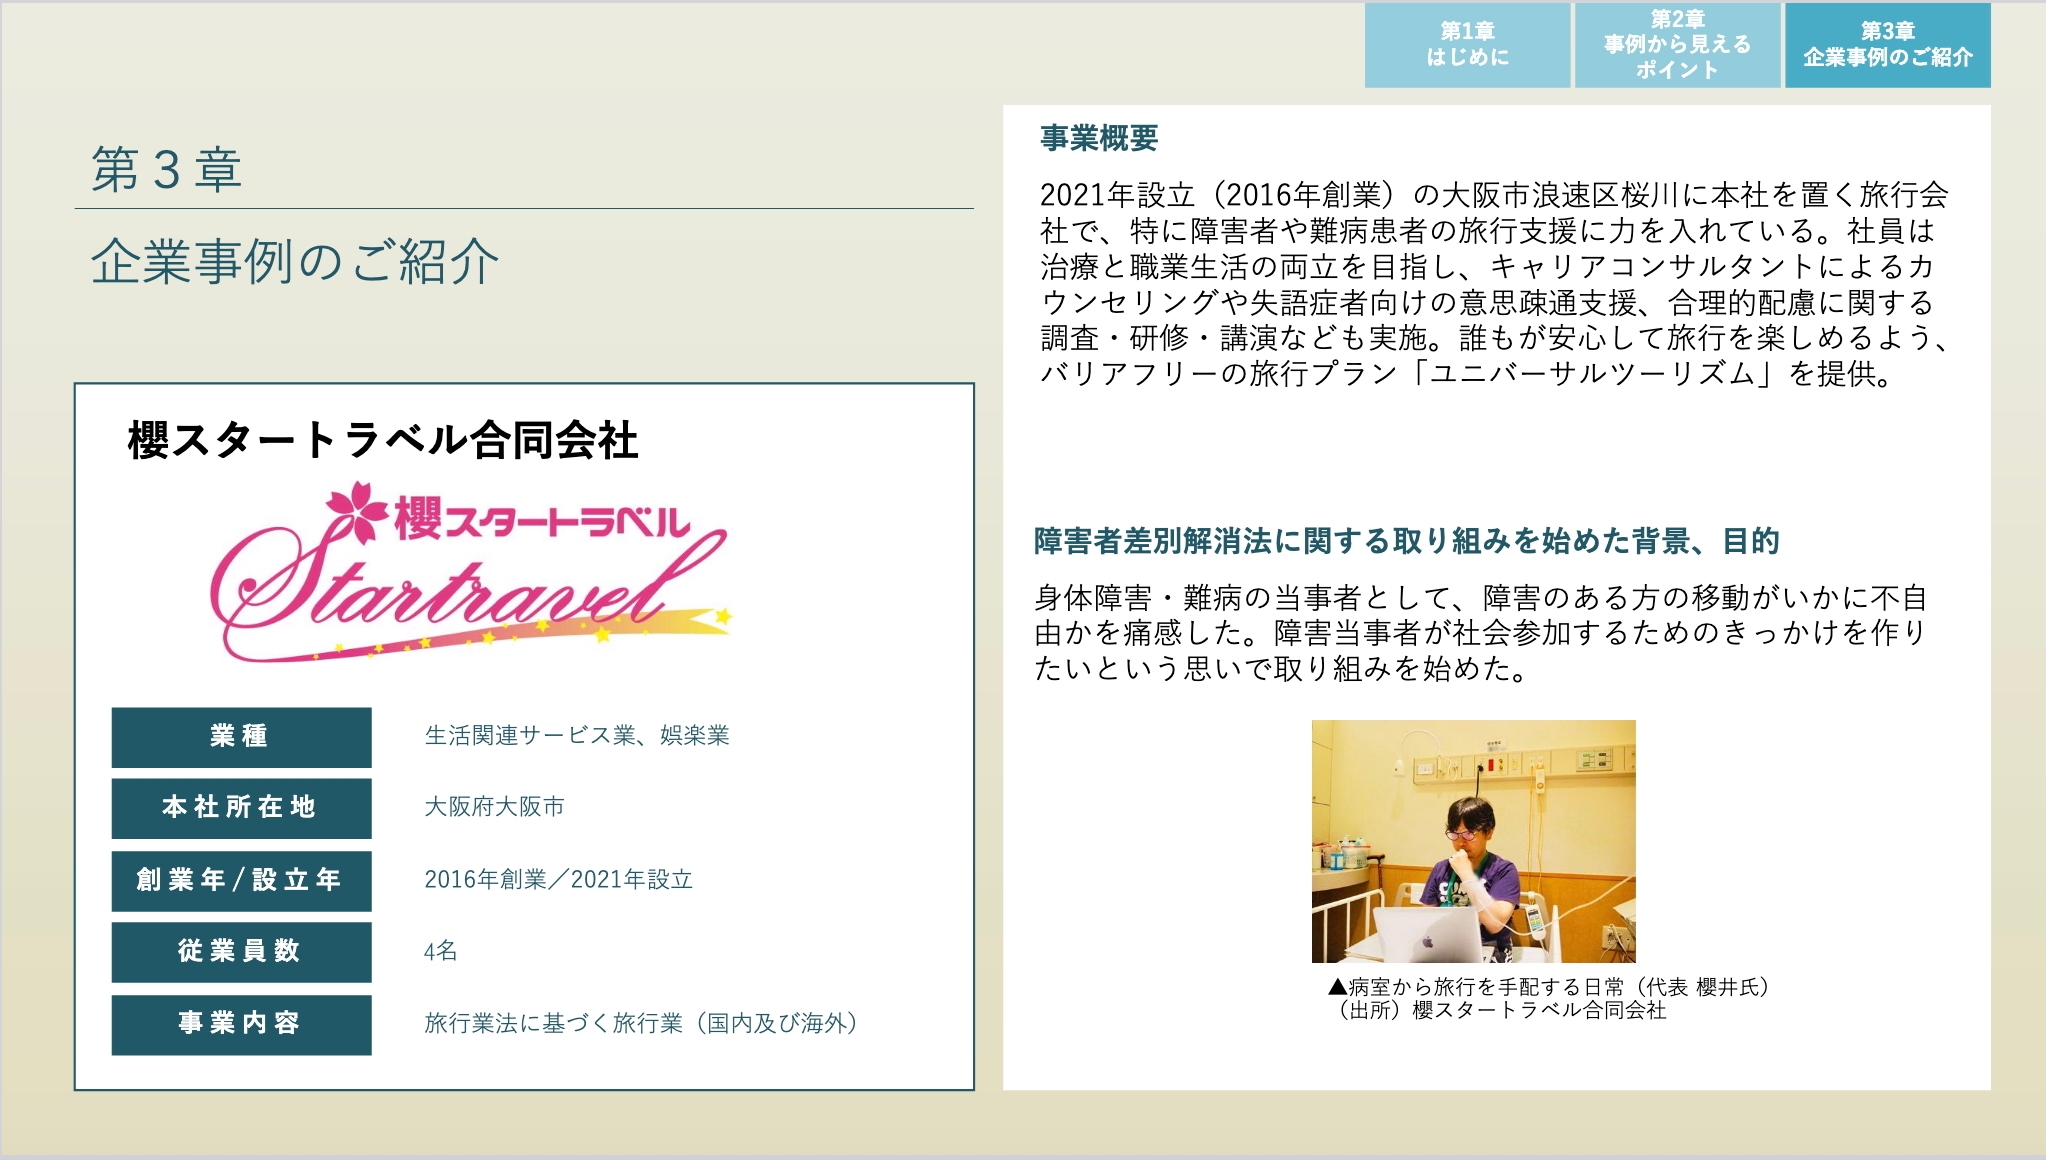
Task: Select the active 第3章 企業事例のご紹介 tab
Action: 1886,44
